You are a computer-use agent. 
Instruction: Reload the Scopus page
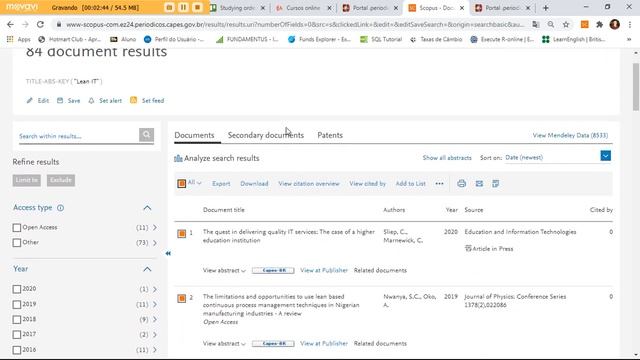point(40,24)
